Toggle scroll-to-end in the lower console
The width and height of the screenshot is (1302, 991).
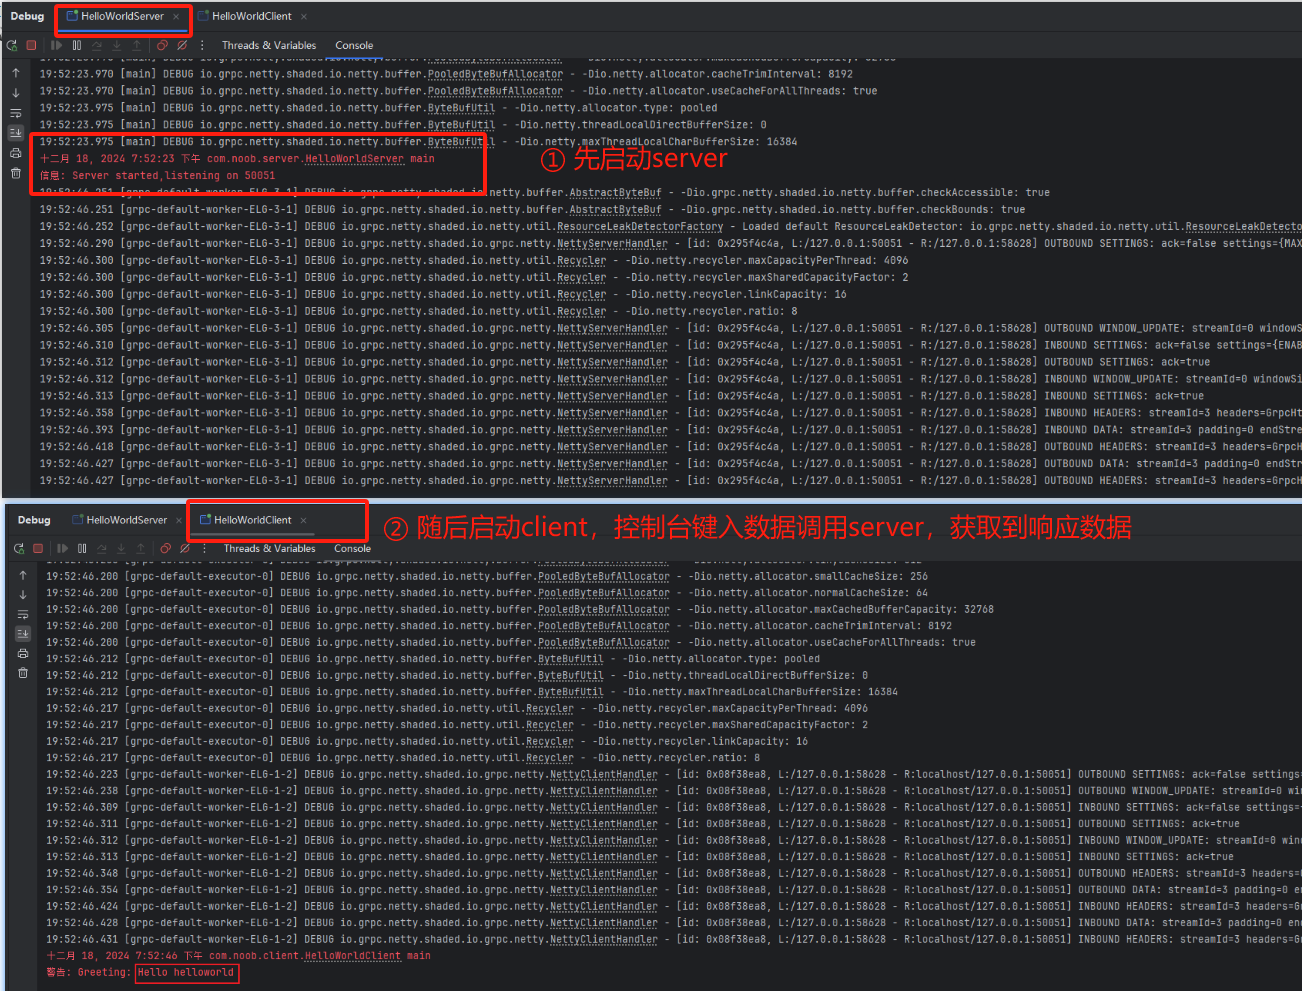click(x=22, y=634)
